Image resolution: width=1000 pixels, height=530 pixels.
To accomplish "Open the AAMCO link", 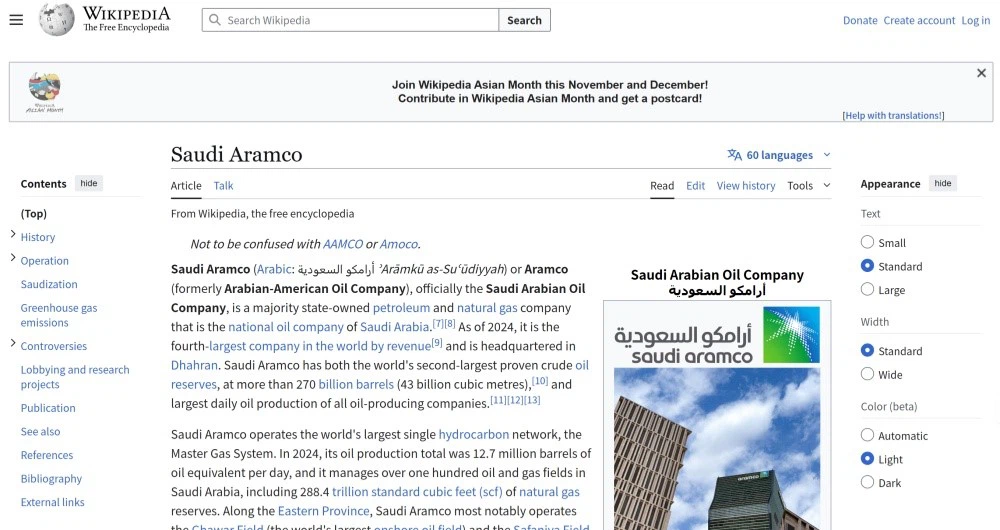I will (342, 244).
